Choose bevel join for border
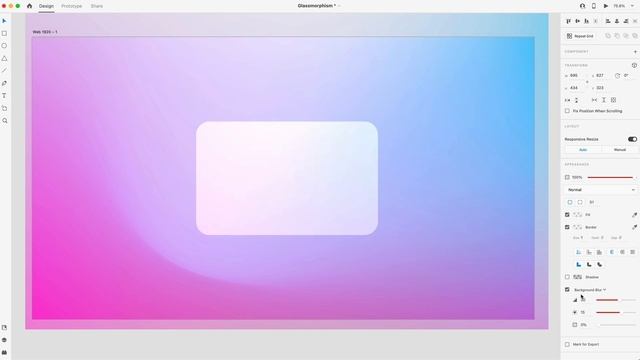 coord(600,264)
